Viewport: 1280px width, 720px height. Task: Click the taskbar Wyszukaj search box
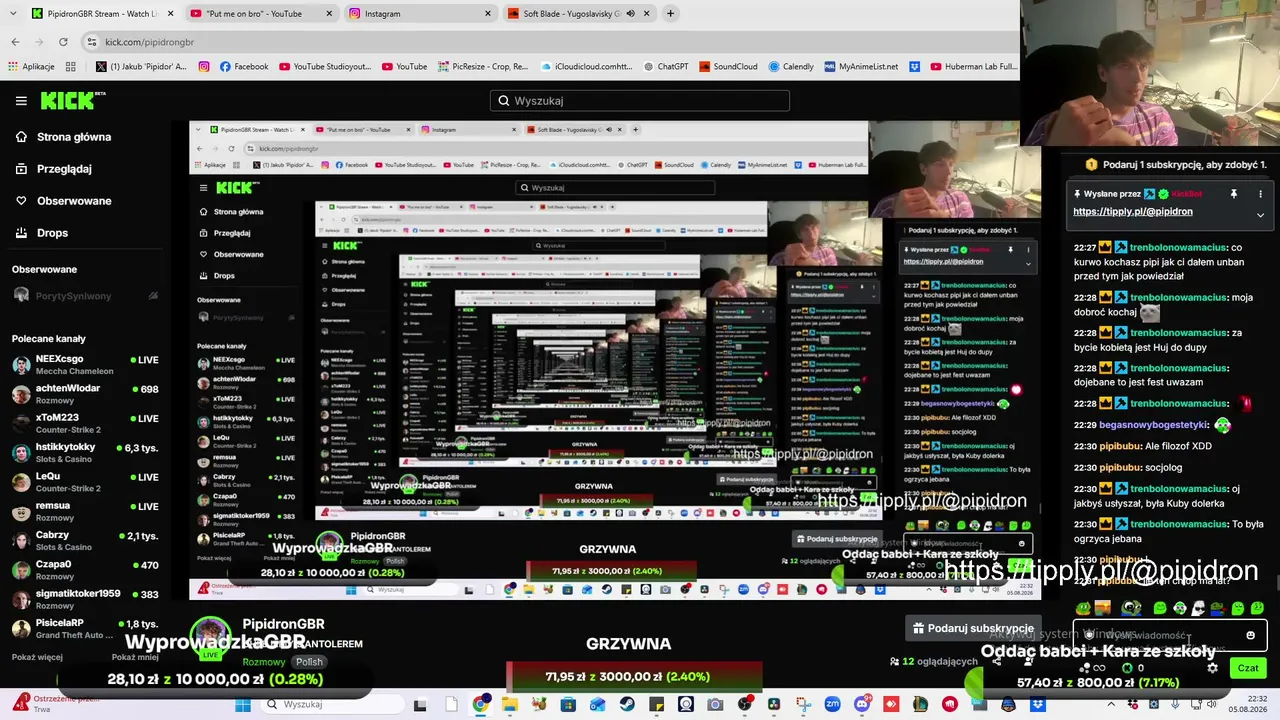tap(332, 705)
